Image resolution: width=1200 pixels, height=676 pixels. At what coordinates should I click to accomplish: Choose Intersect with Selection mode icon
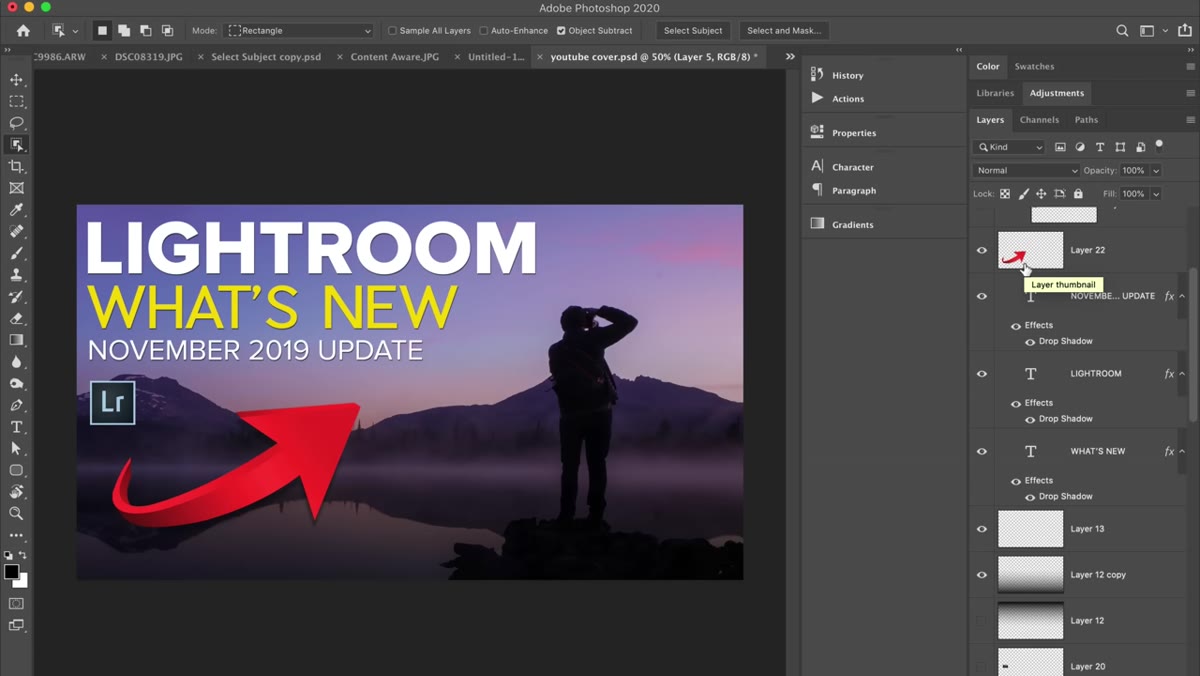point(167,31)
